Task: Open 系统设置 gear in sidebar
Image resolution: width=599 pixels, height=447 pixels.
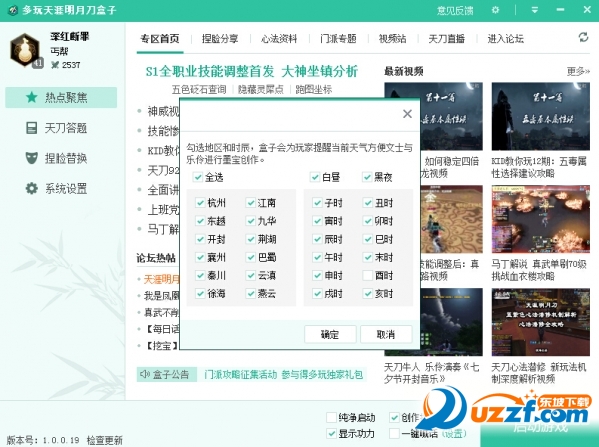Action: click(32, 188)
